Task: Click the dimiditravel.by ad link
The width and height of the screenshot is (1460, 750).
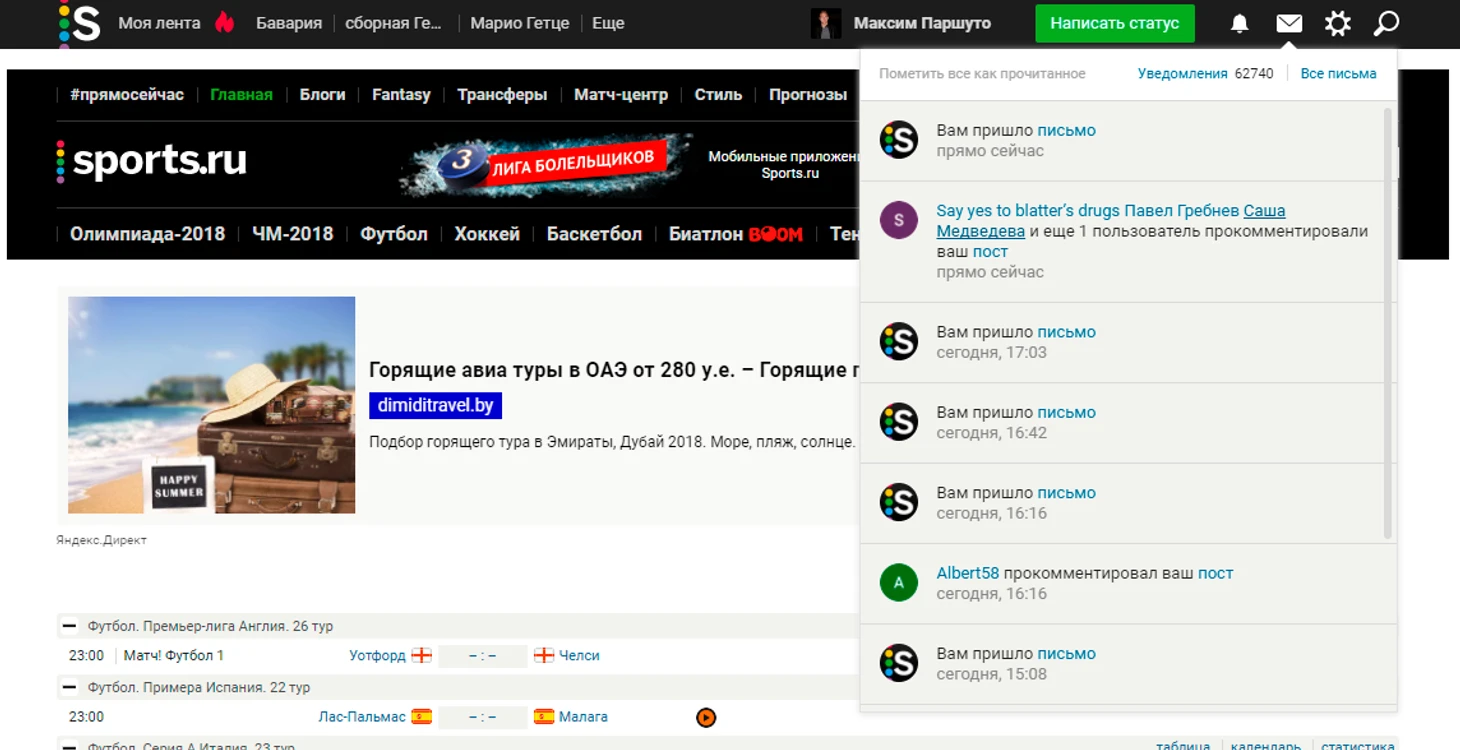Action: (x=435, y=406)
